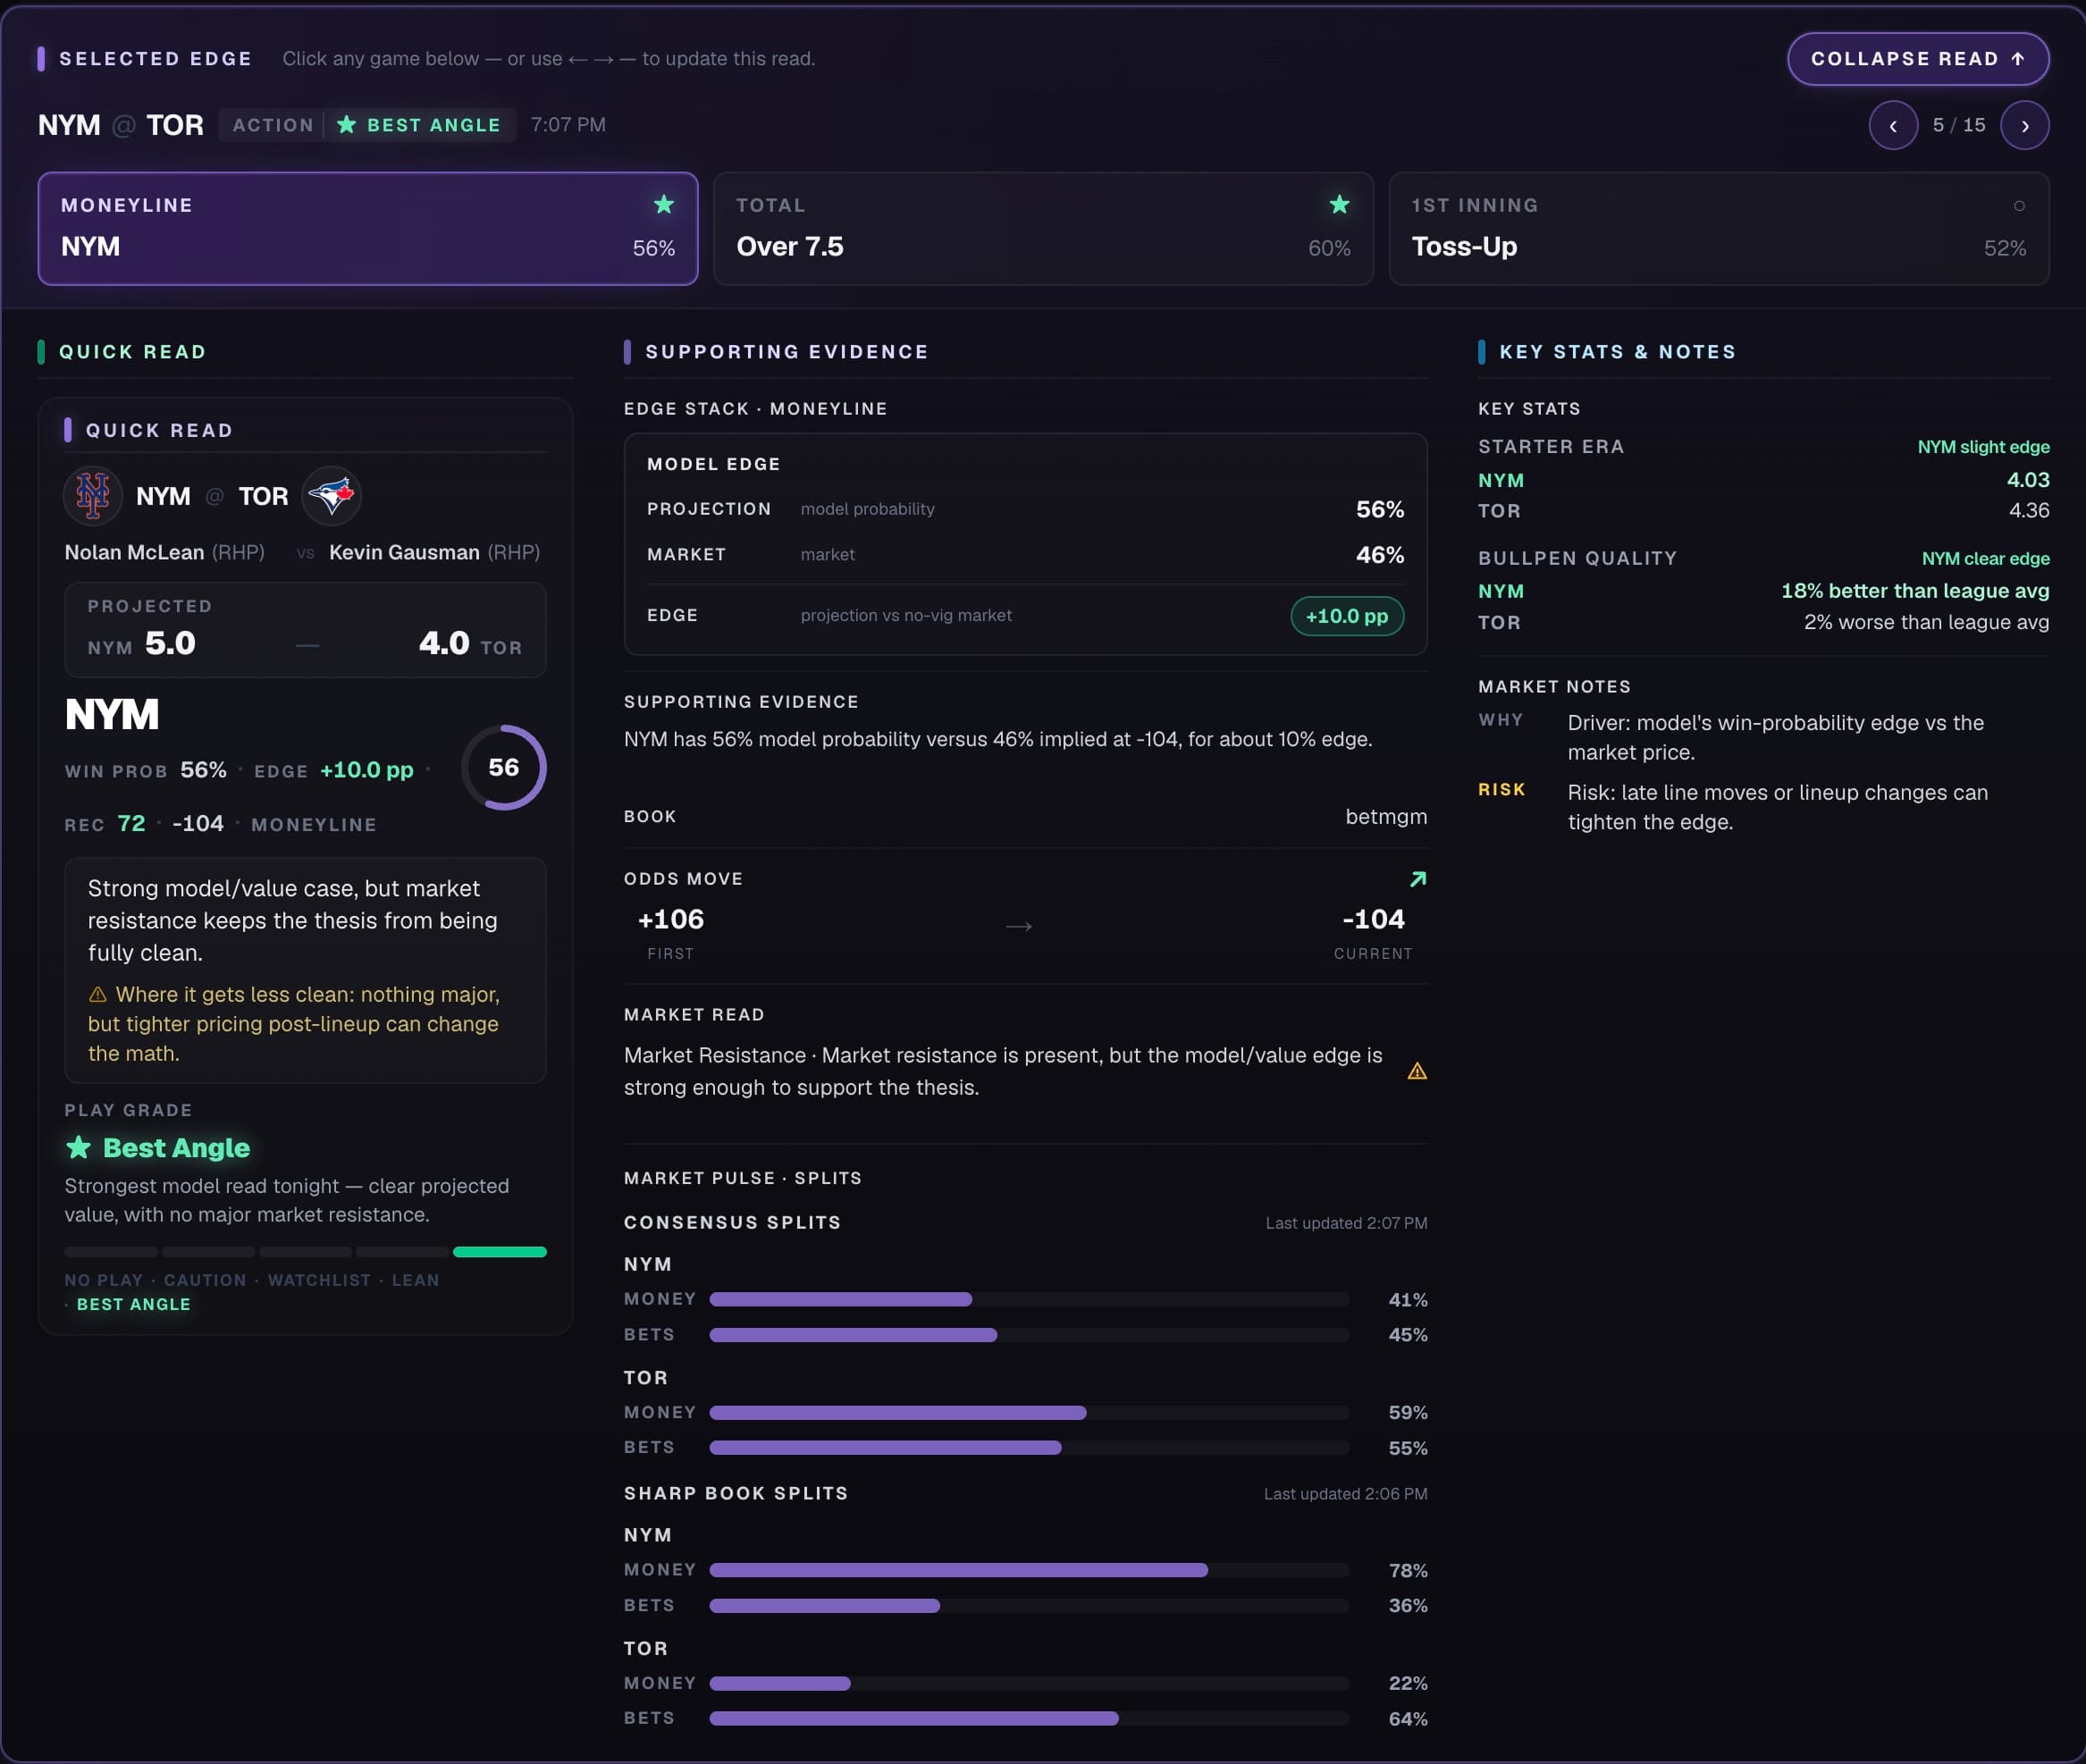Click circle icon on 1st Inning card
2086x1764 pixels.
pyautogui.click(x=2019, y=206)
